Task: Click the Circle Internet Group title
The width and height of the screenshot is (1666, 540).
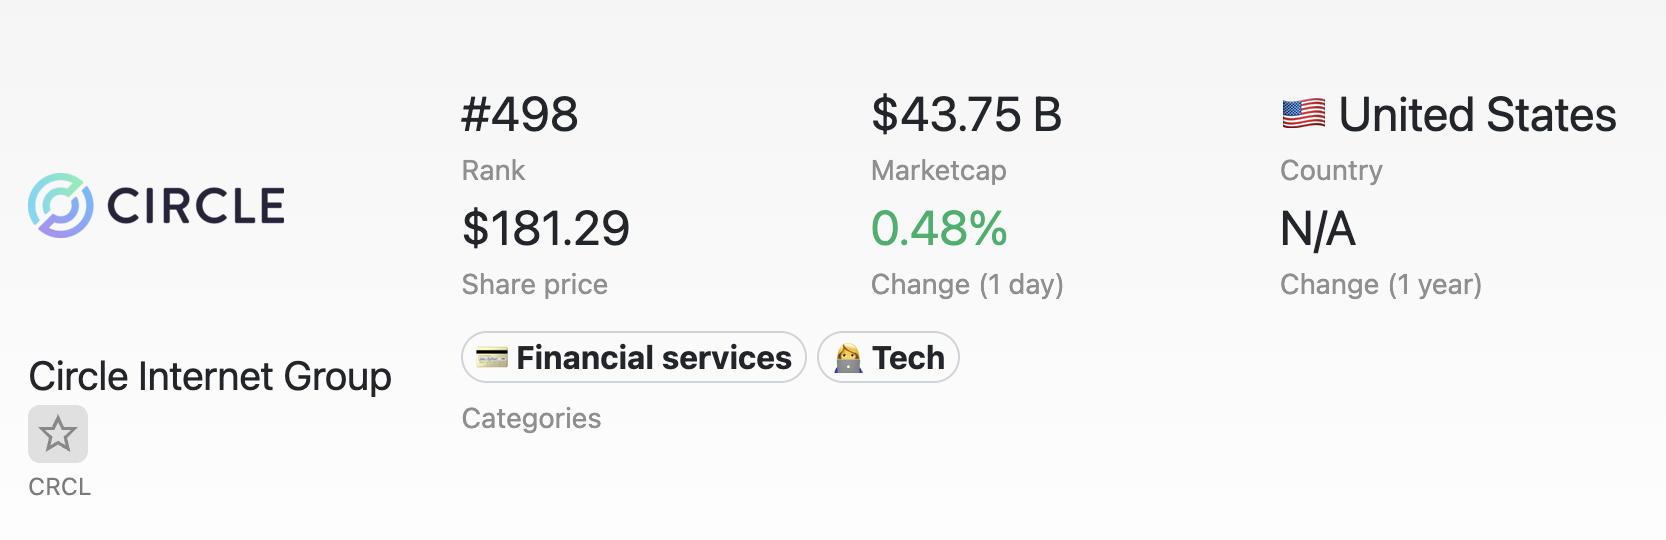Action: [210, 377]
